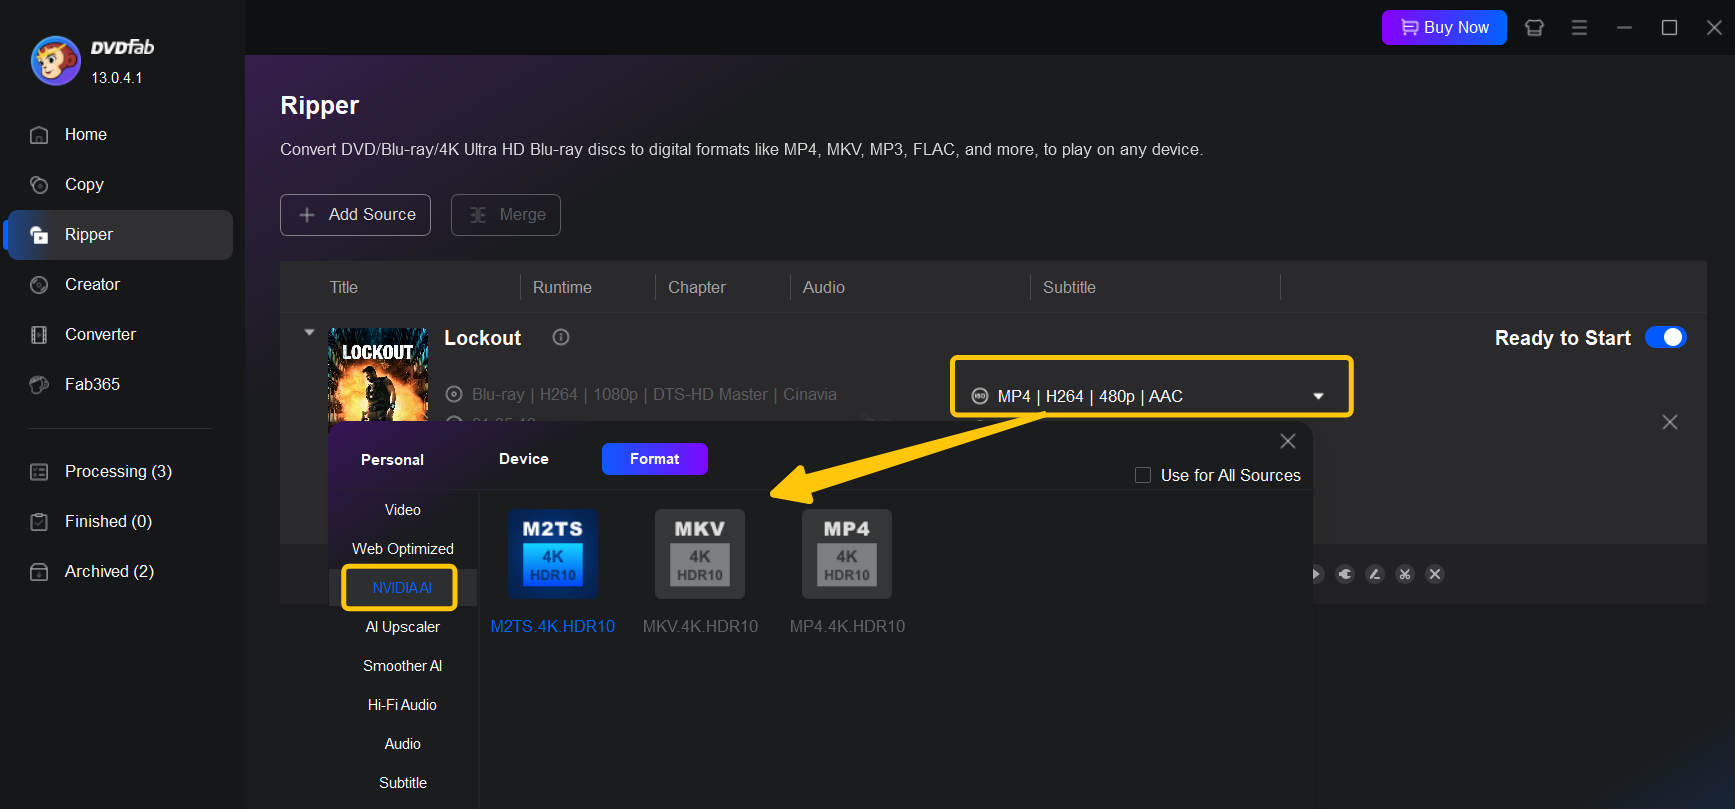The height and width of the screenshot is (809, 1735).
Task: Show Lockout info icon
Action: [561, 337]
